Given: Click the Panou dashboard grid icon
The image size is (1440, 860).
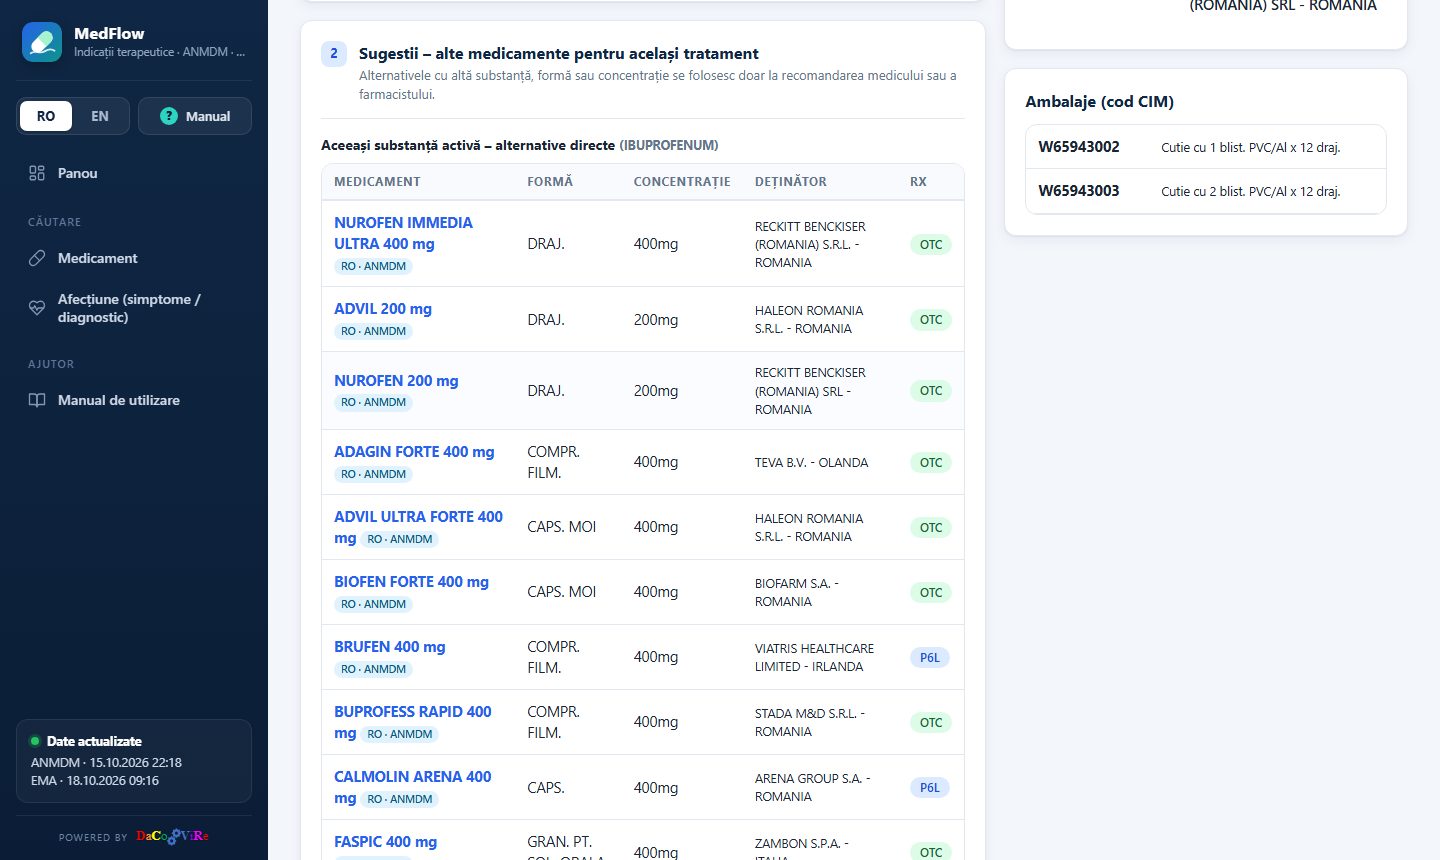Looking at the screenshot, I should 37,173.
